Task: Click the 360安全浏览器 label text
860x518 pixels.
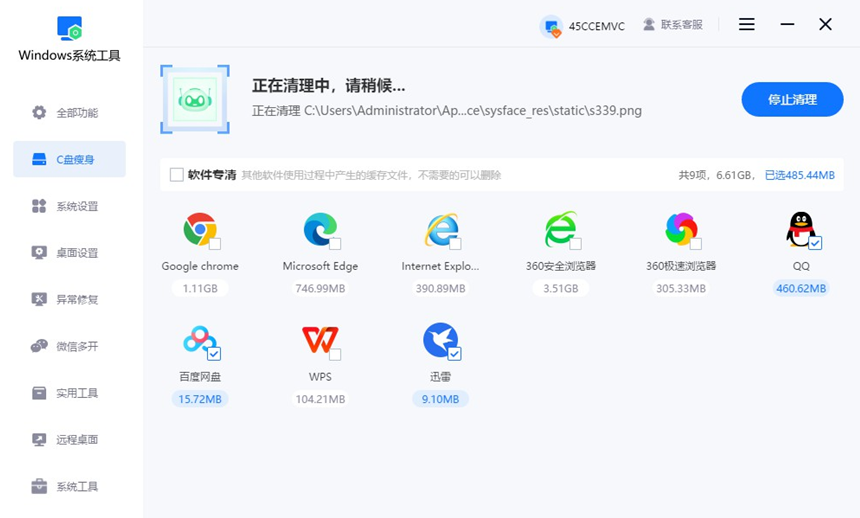Action: [x=561, y=266]
